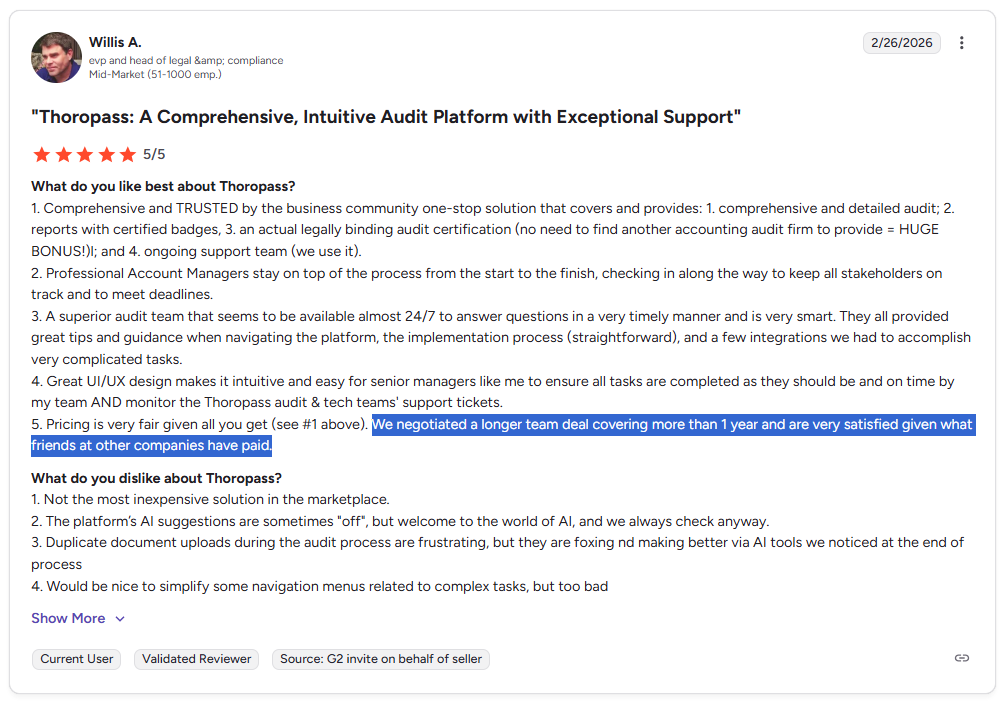Click the fourth rating star

point(107,155)
